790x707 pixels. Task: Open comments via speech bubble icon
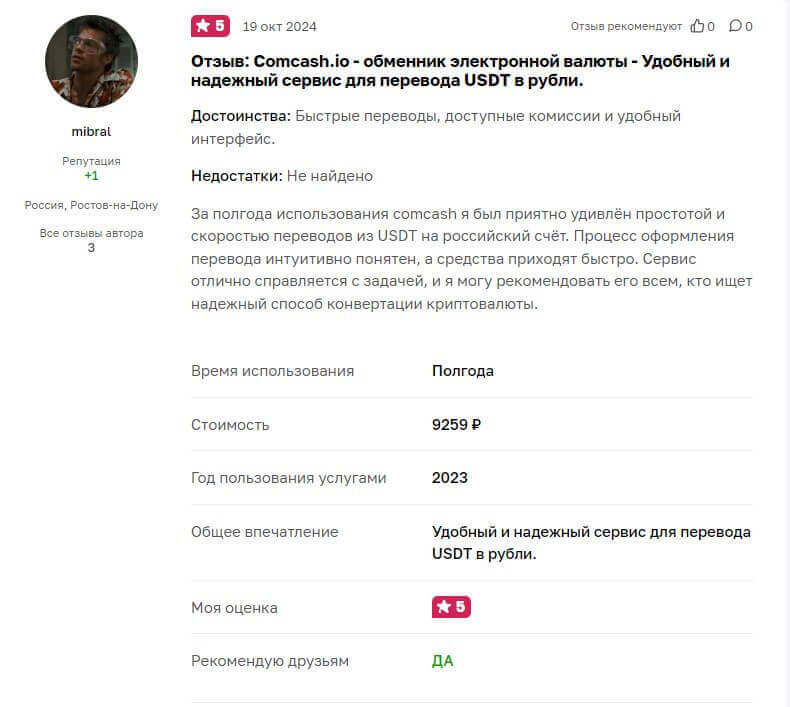(735, 26)
